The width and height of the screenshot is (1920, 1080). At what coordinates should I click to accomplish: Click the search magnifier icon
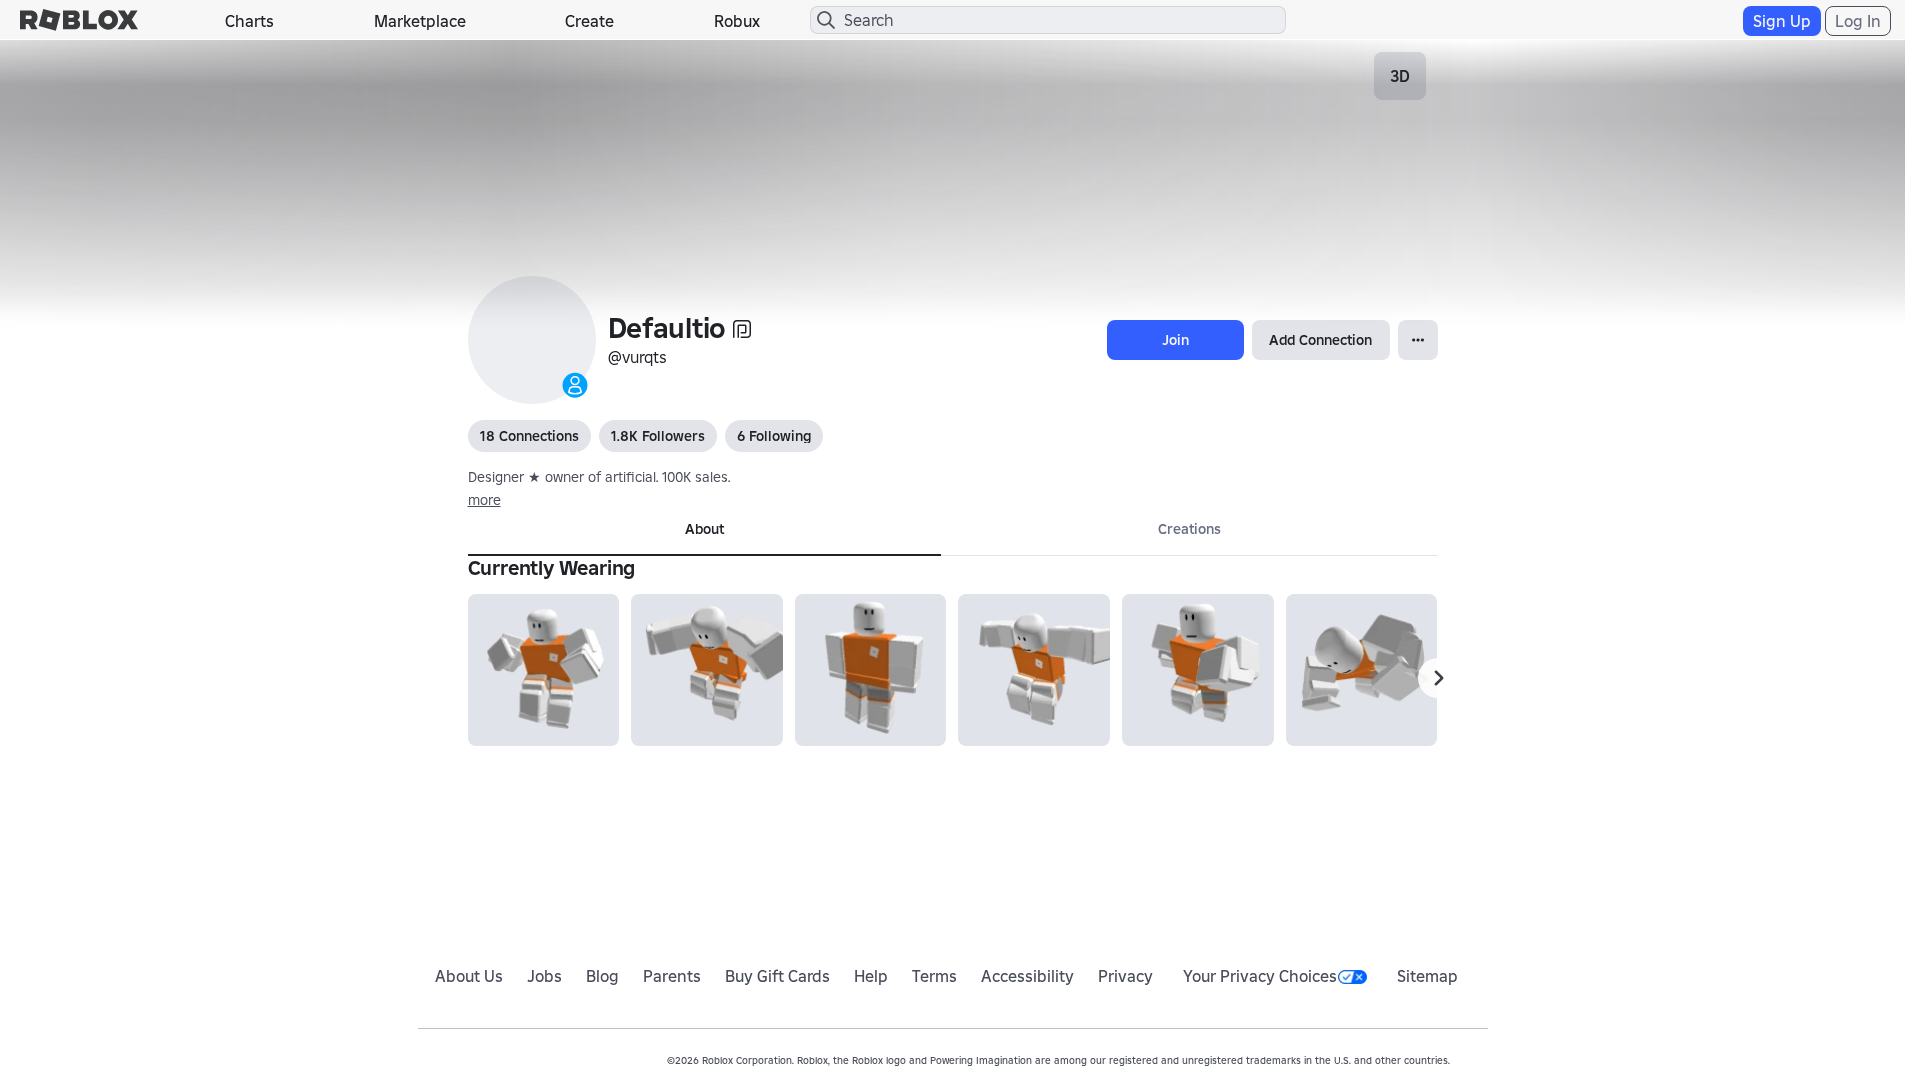coord(826,20)
